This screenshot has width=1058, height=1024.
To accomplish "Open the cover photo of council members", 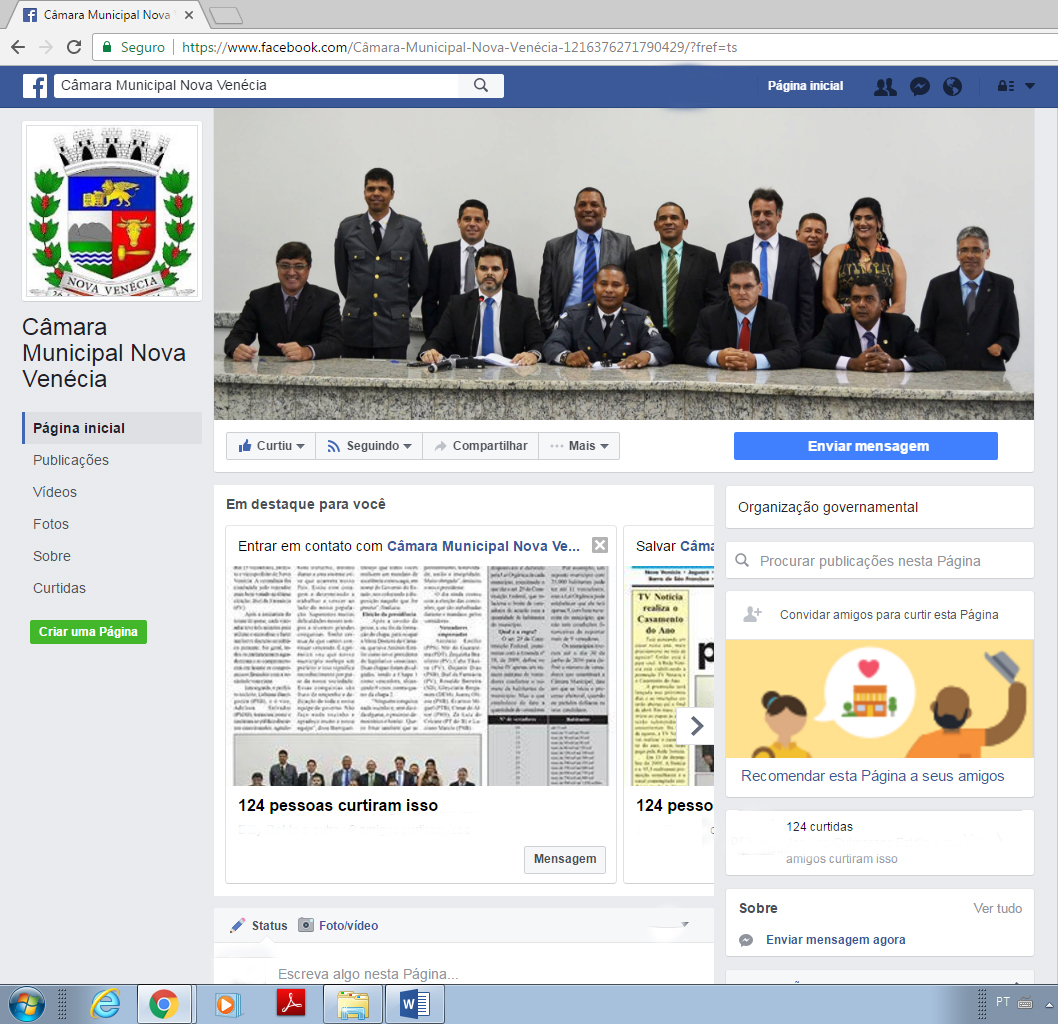I will (x=623, y=264).
